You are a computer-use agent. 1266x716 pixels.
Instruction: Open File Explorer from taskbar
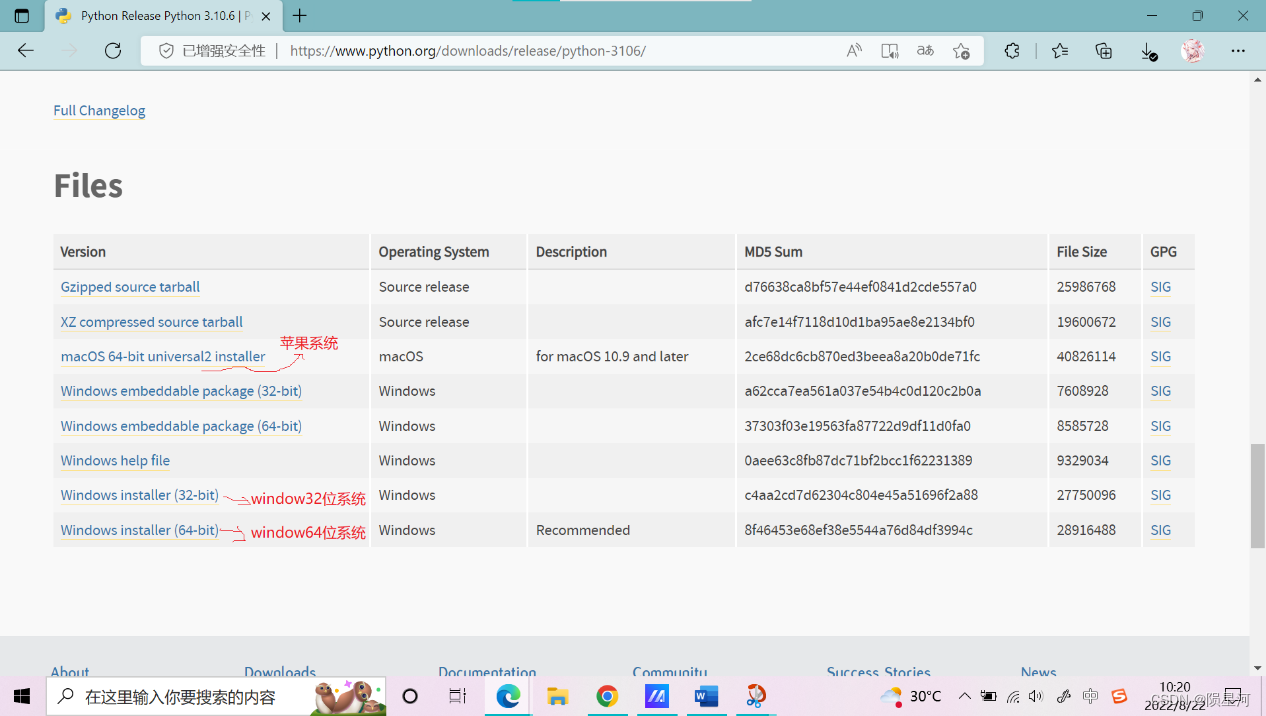(x=557, y=696)
